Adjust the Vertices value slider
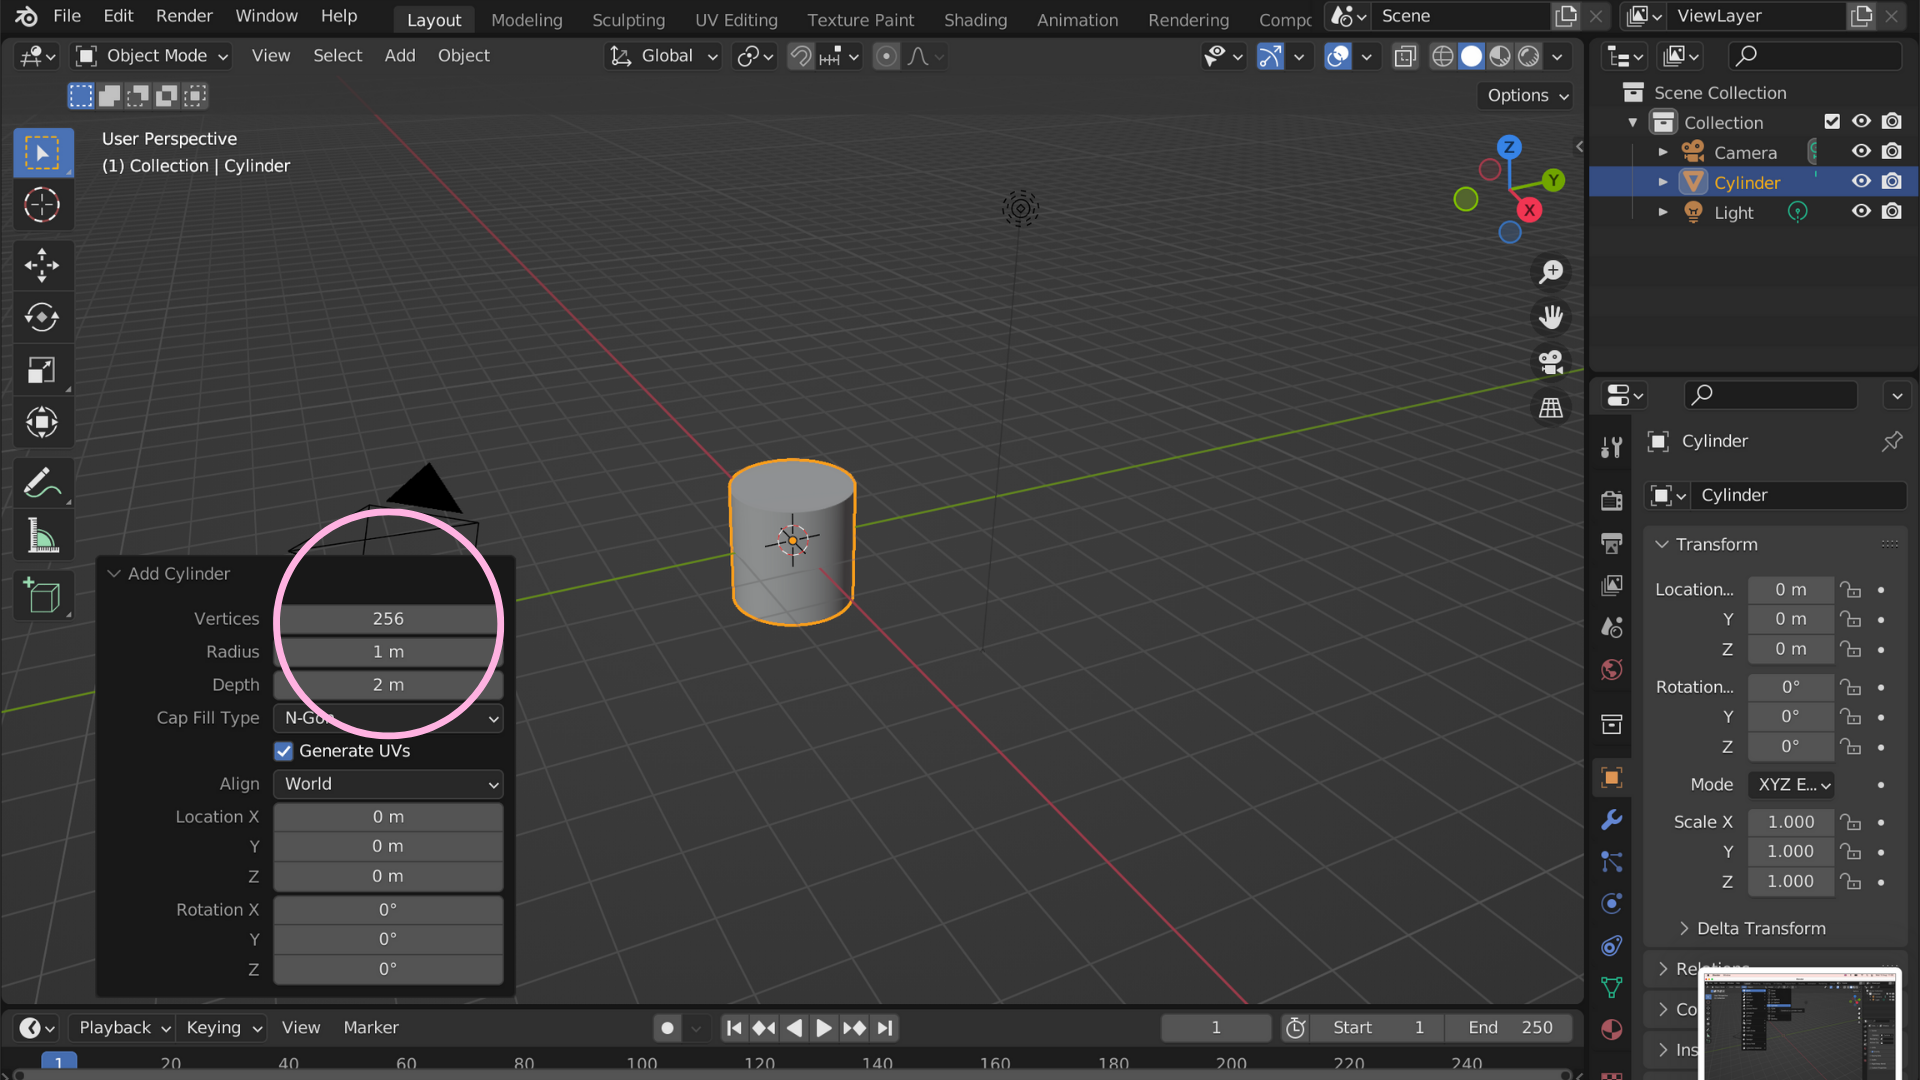Screen dimensions: 1920x1080 pyautogui.click(x=388, y=618)
